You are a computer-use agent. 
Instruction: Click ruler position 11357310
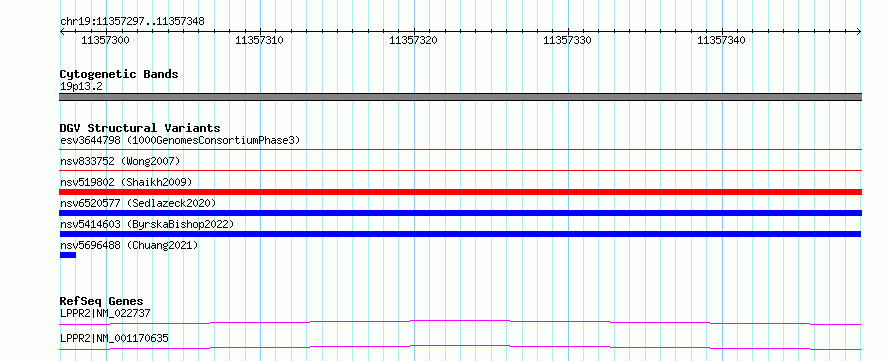259,40
